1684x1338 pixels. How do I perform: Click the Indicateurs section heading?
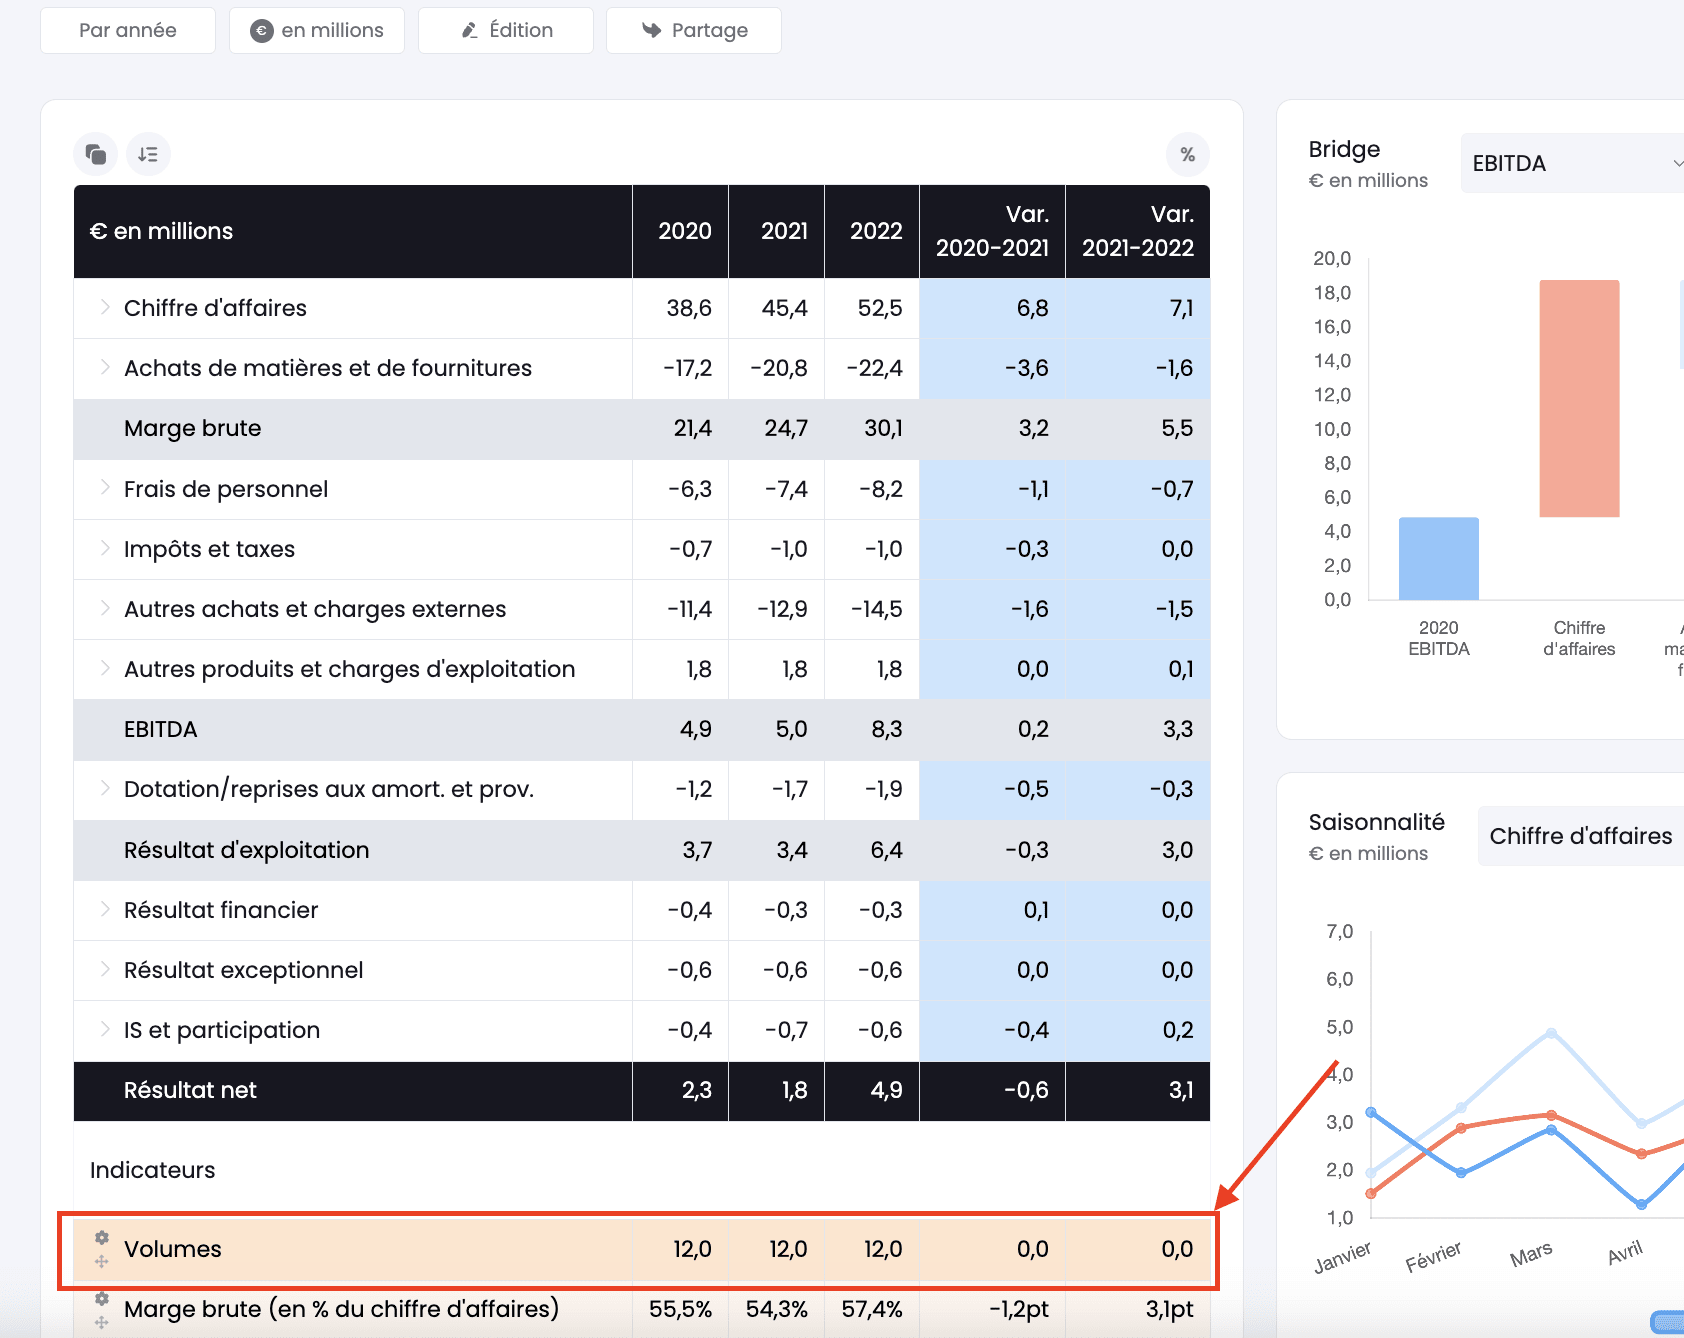153,1170
